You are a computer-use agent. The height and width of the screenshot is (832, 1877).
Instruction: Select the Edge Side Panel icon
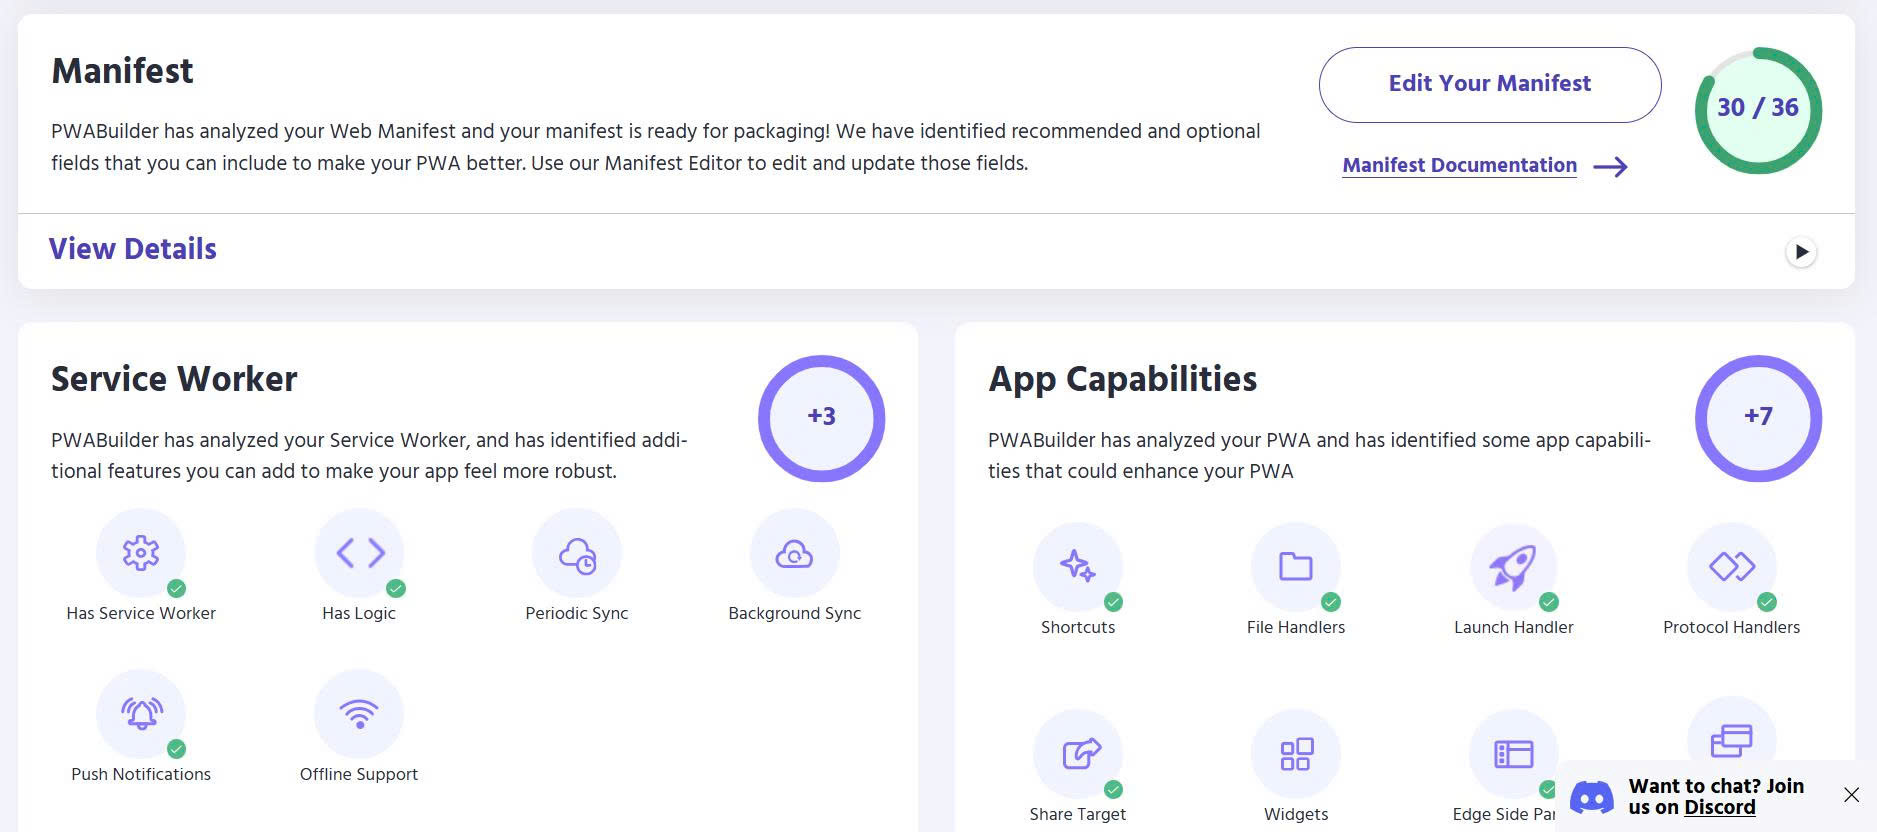(x=1513, y=754)
